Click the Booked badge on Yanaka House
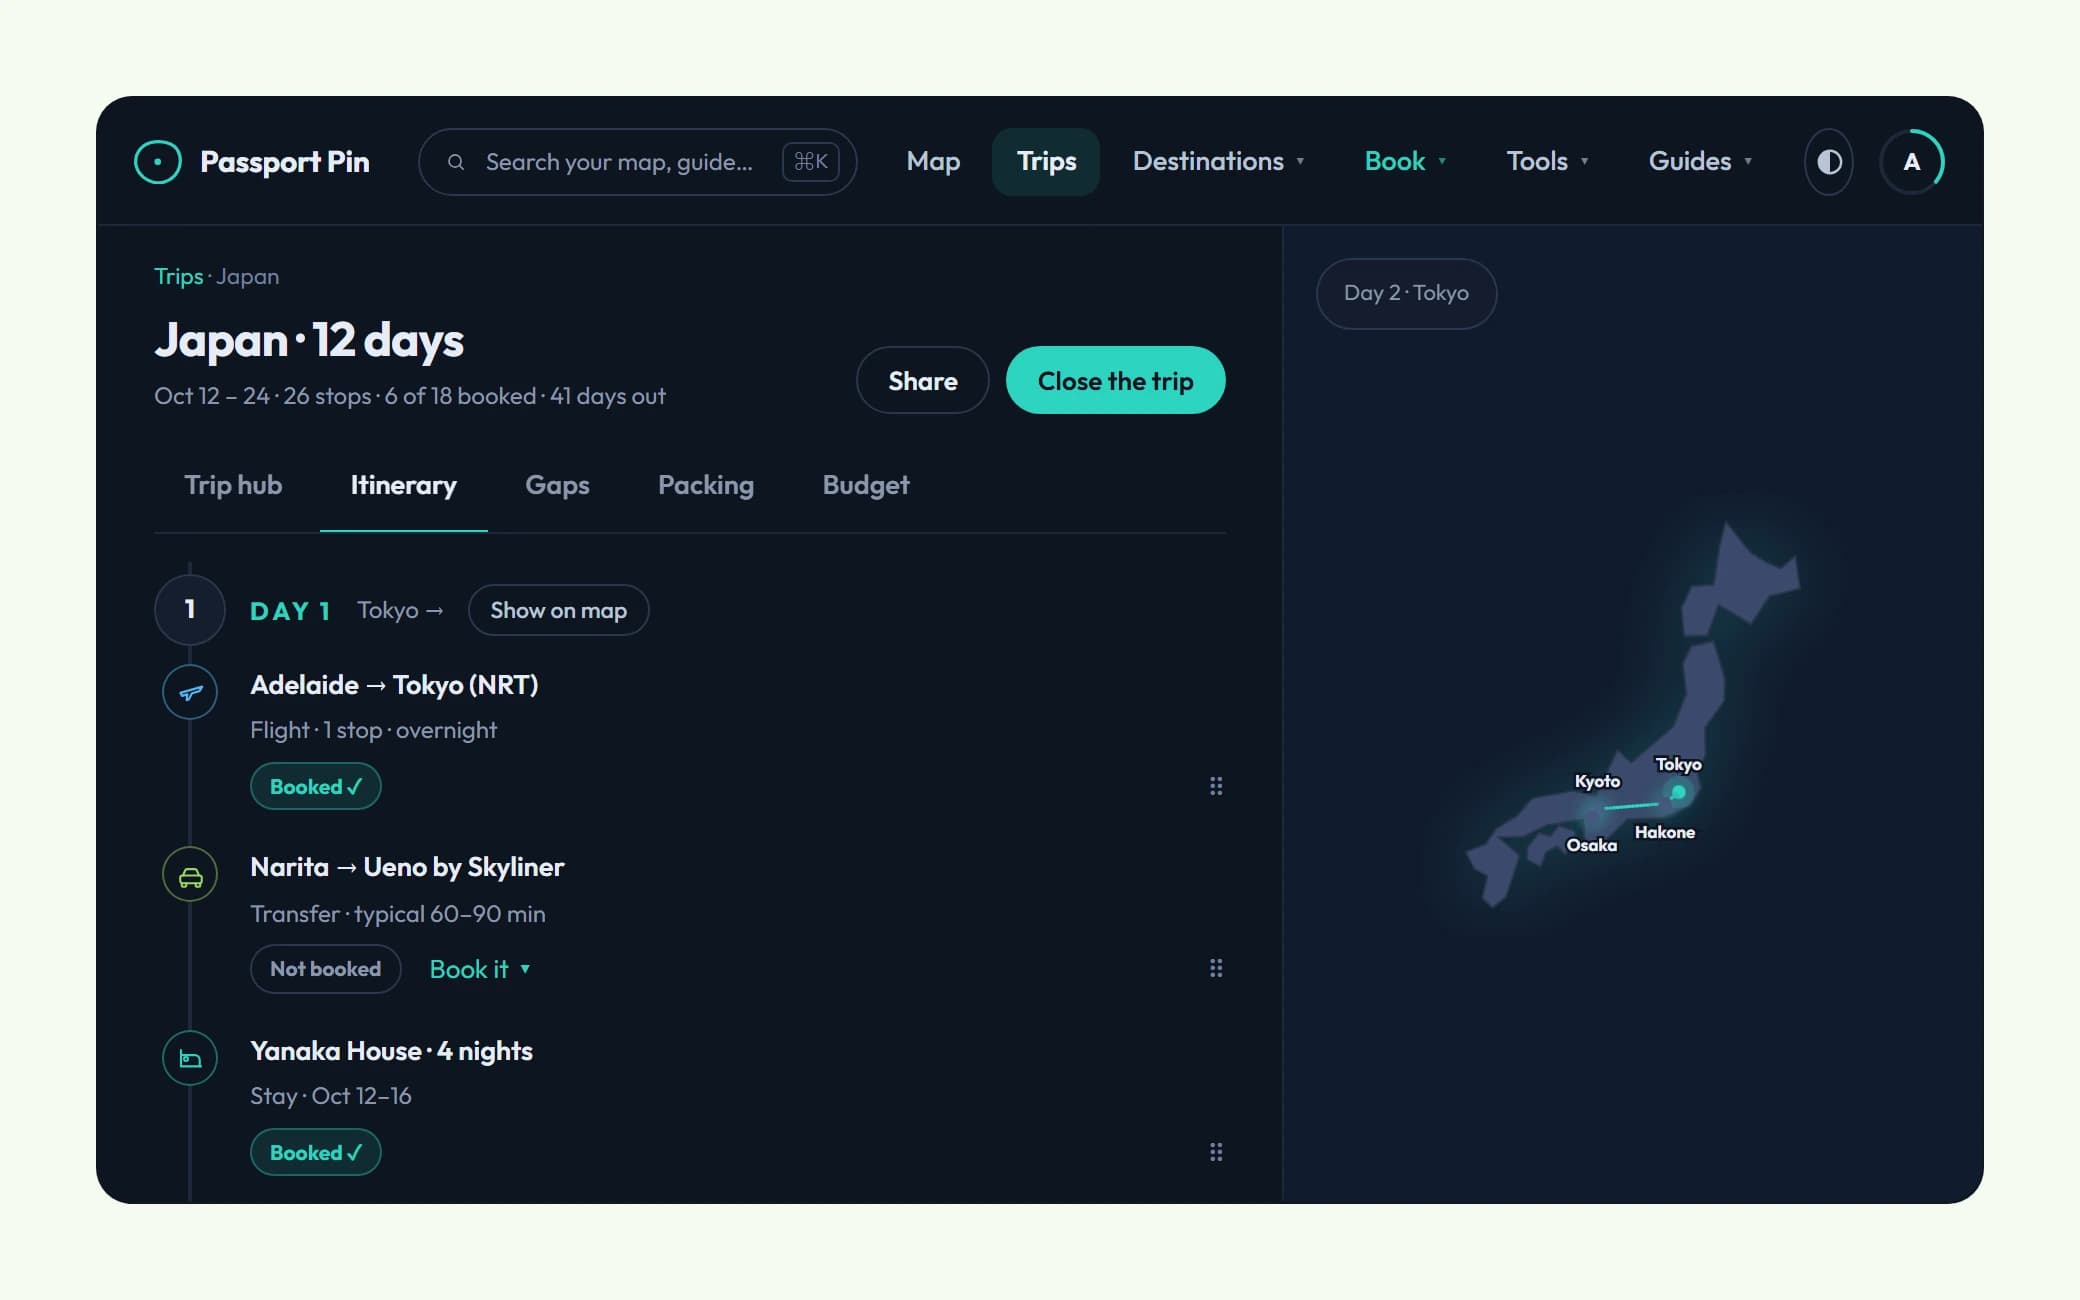 pyautogui.click(x=316, y=1152)
